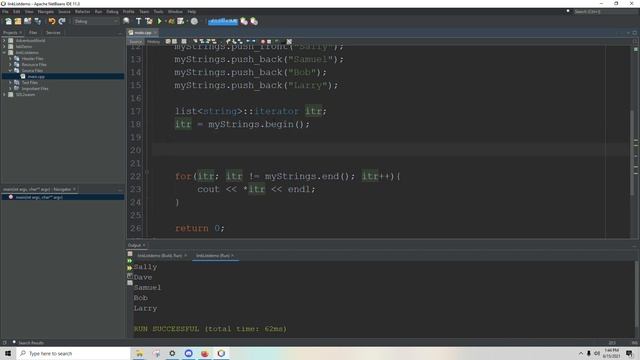Run the project with green play icon
Screen dimensions: 640x360
[x=160, y=21]
